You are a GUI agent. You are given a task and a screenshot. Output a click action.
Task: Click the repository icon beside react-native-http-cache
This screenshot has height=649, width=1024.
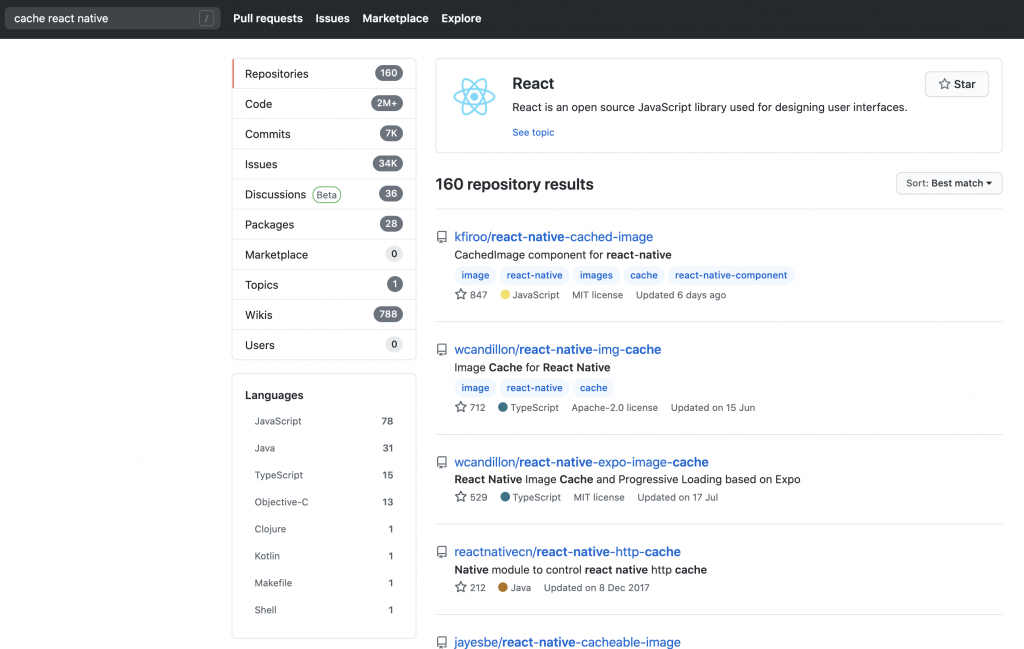pyautogui.click(x=441, y=552)
